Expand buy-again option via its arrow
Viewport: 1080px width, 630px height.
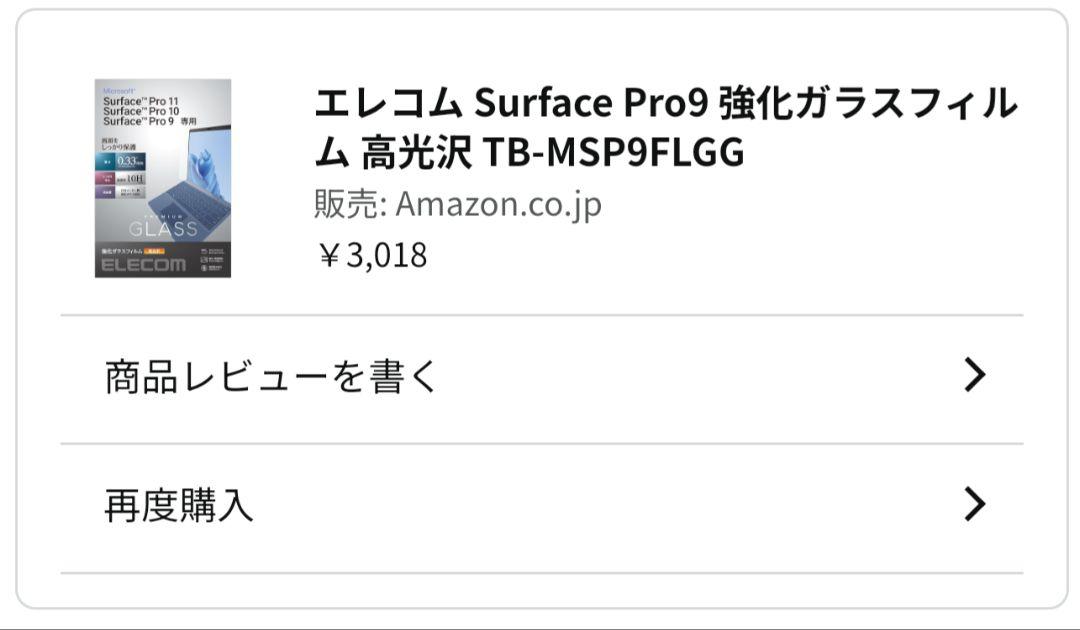974,504
